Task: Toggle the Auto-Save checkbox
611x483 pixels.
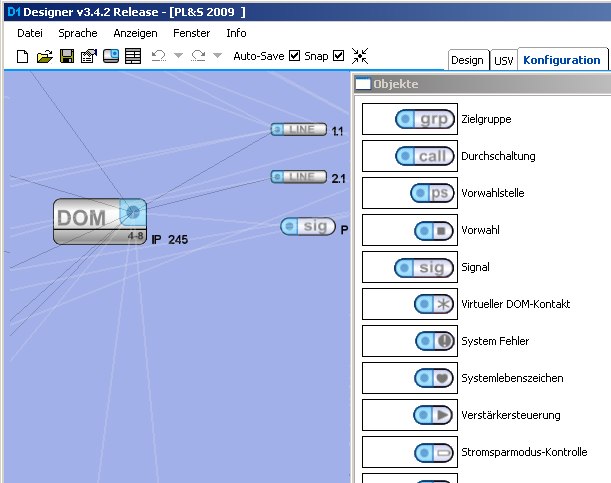Action: 295,56
